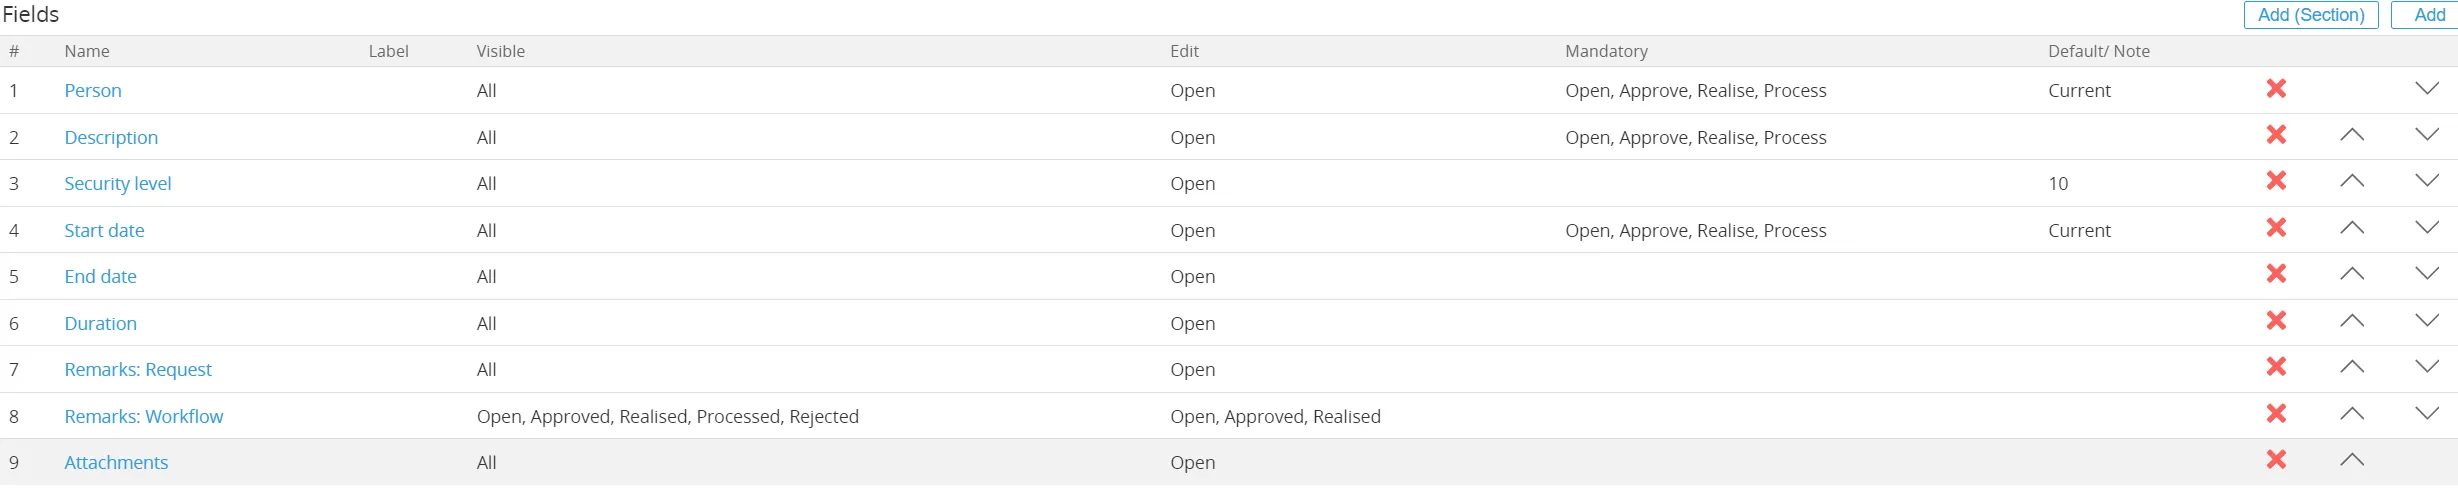Move the Person field down
This screenshot has width=2458, height=488.
point(2426,89)
